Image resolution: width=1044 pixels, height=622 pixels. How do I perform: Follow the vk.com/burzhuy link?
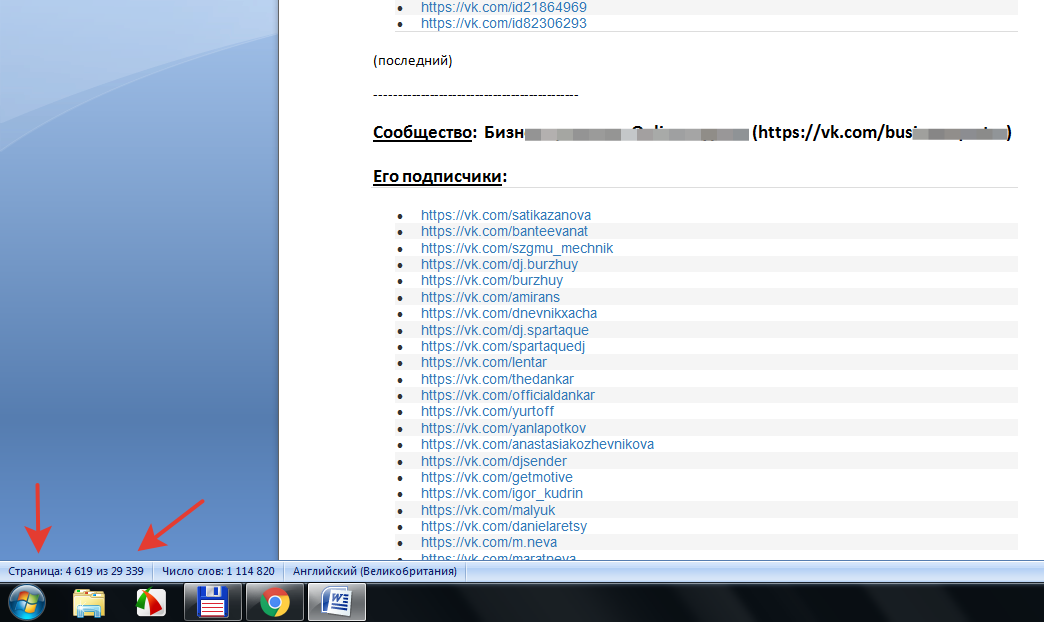point(491,280)
